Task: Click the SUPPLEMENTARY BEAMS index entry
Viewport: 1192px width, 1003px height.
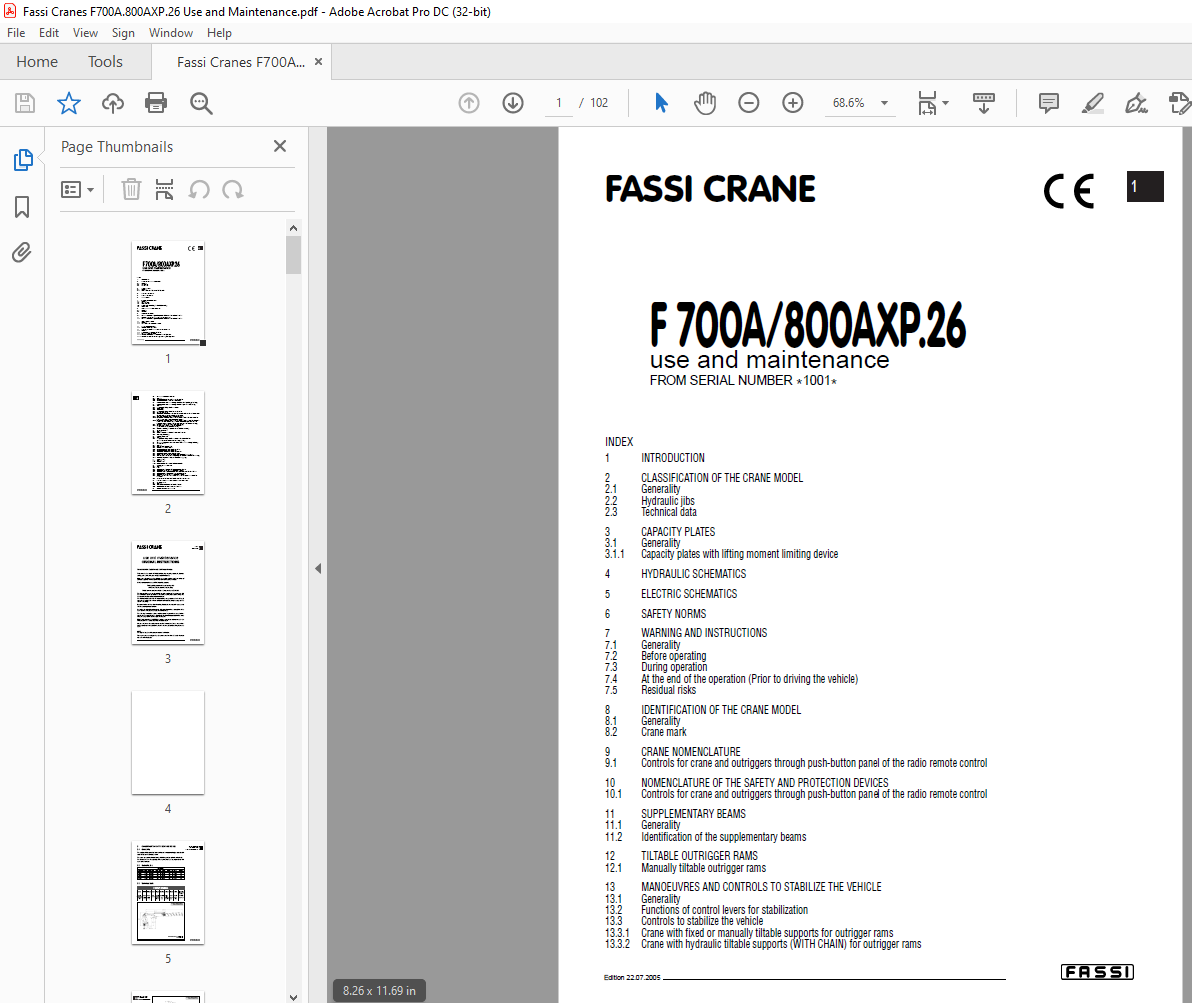Action: pos(693,814)
